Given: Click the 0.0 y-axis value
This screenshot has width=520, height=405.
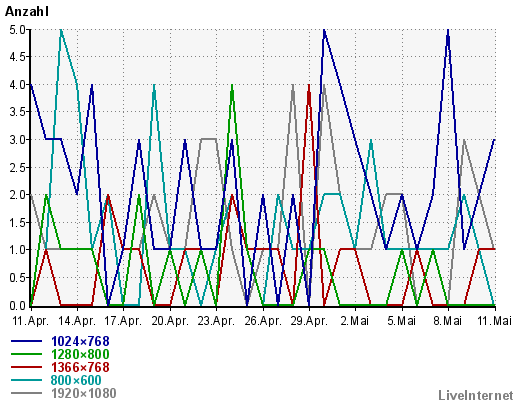Looking at the screenshot, I should coord(17,305).
